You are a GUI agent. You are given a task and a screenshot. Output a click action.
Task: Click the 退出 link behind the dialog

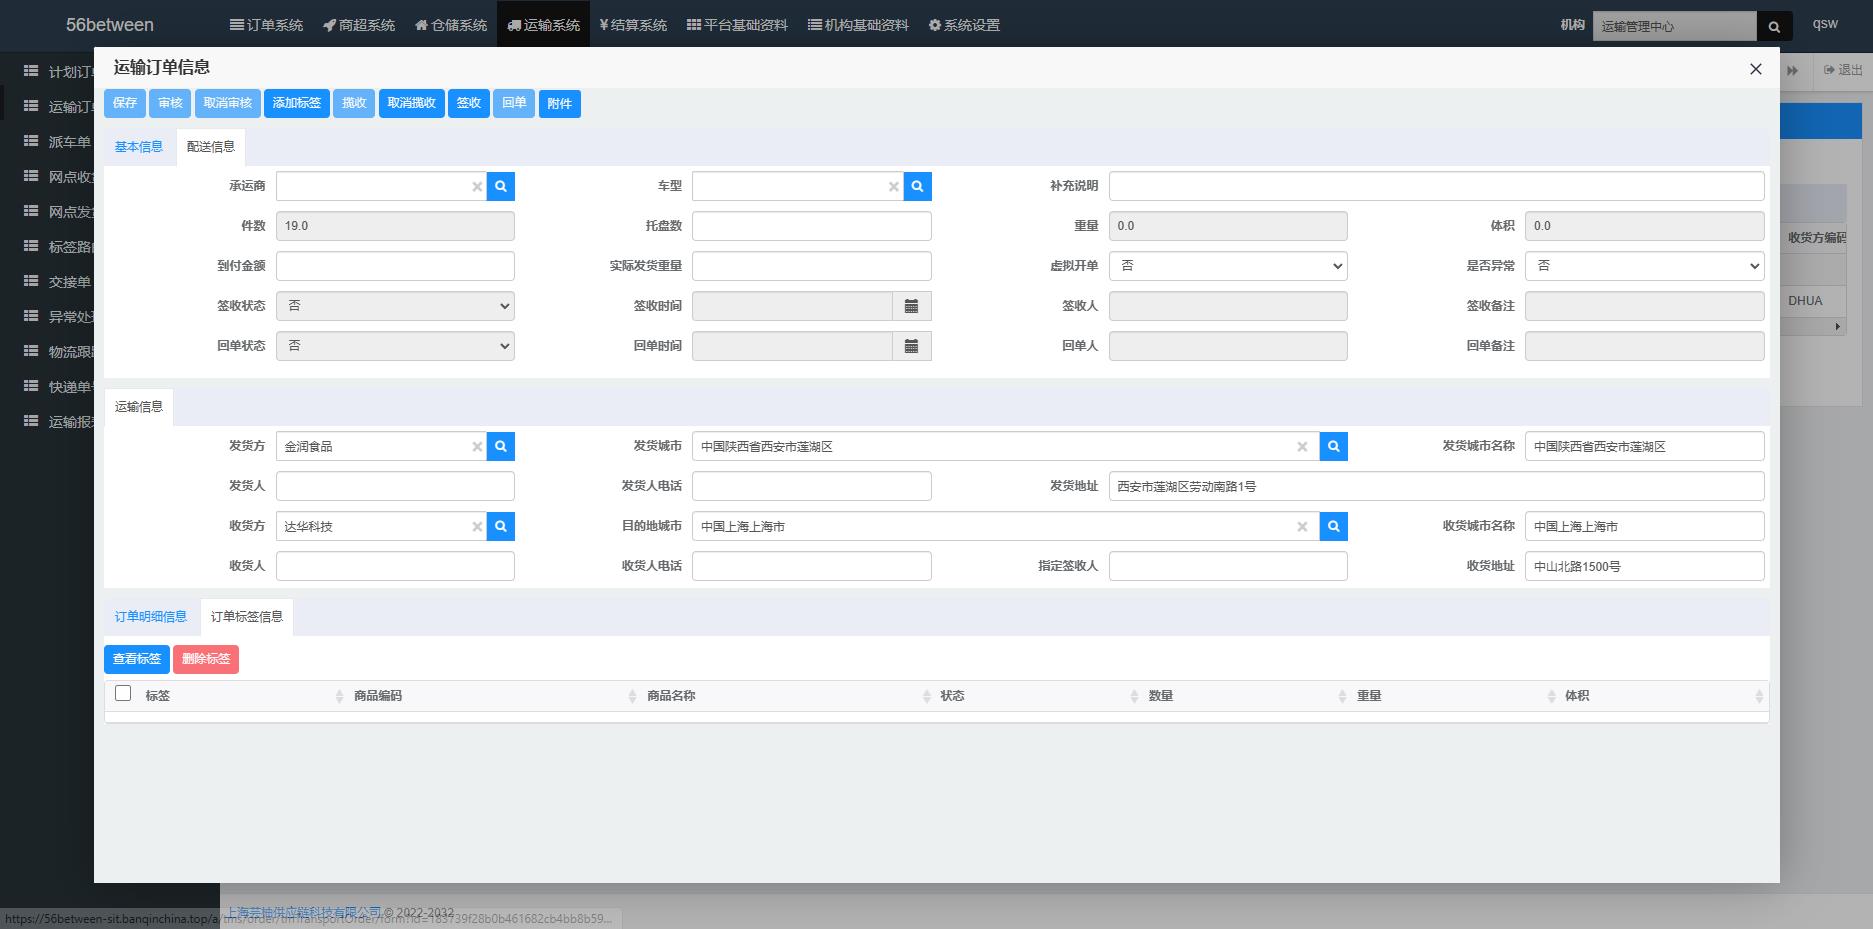click(x=1843, y=70)
